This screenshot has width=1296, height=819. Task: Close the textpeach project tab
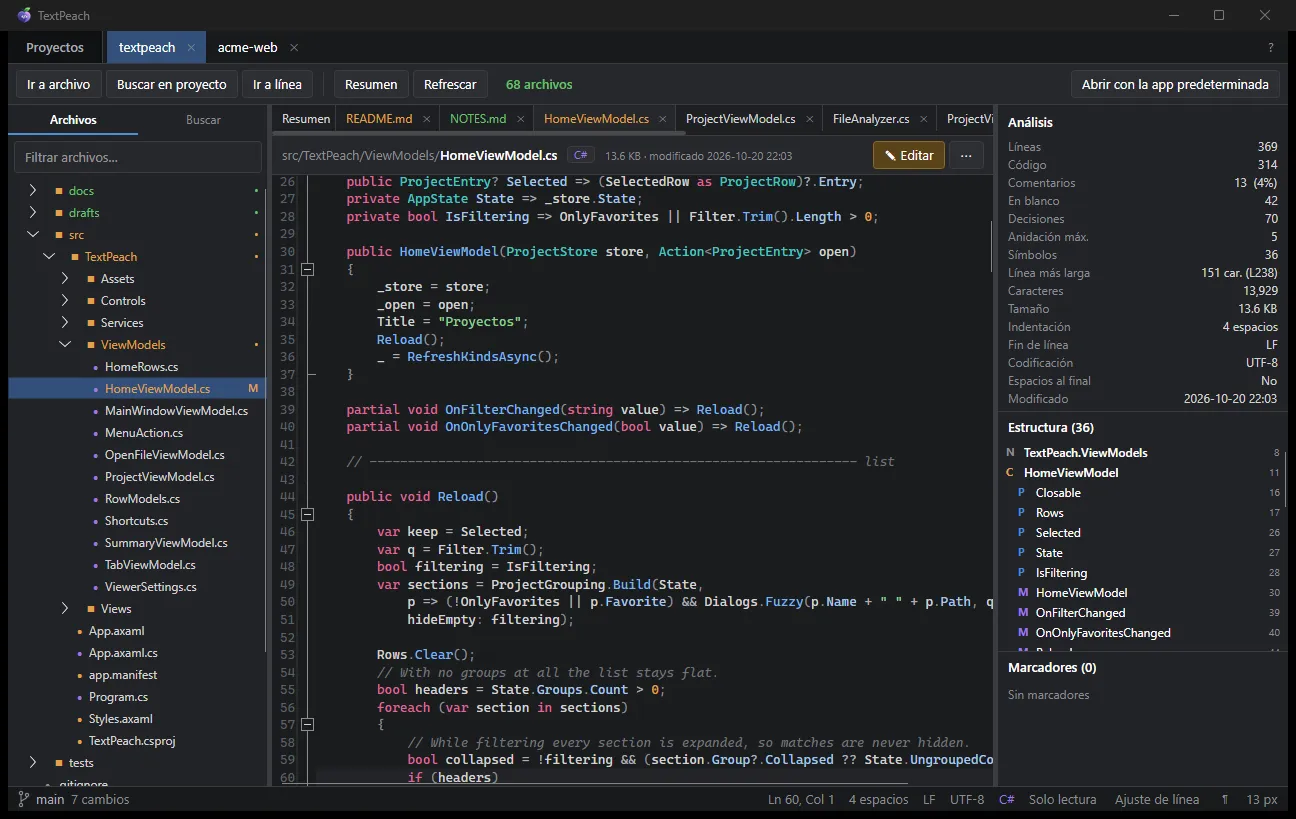pyautogui.click(x=191, y=47)
